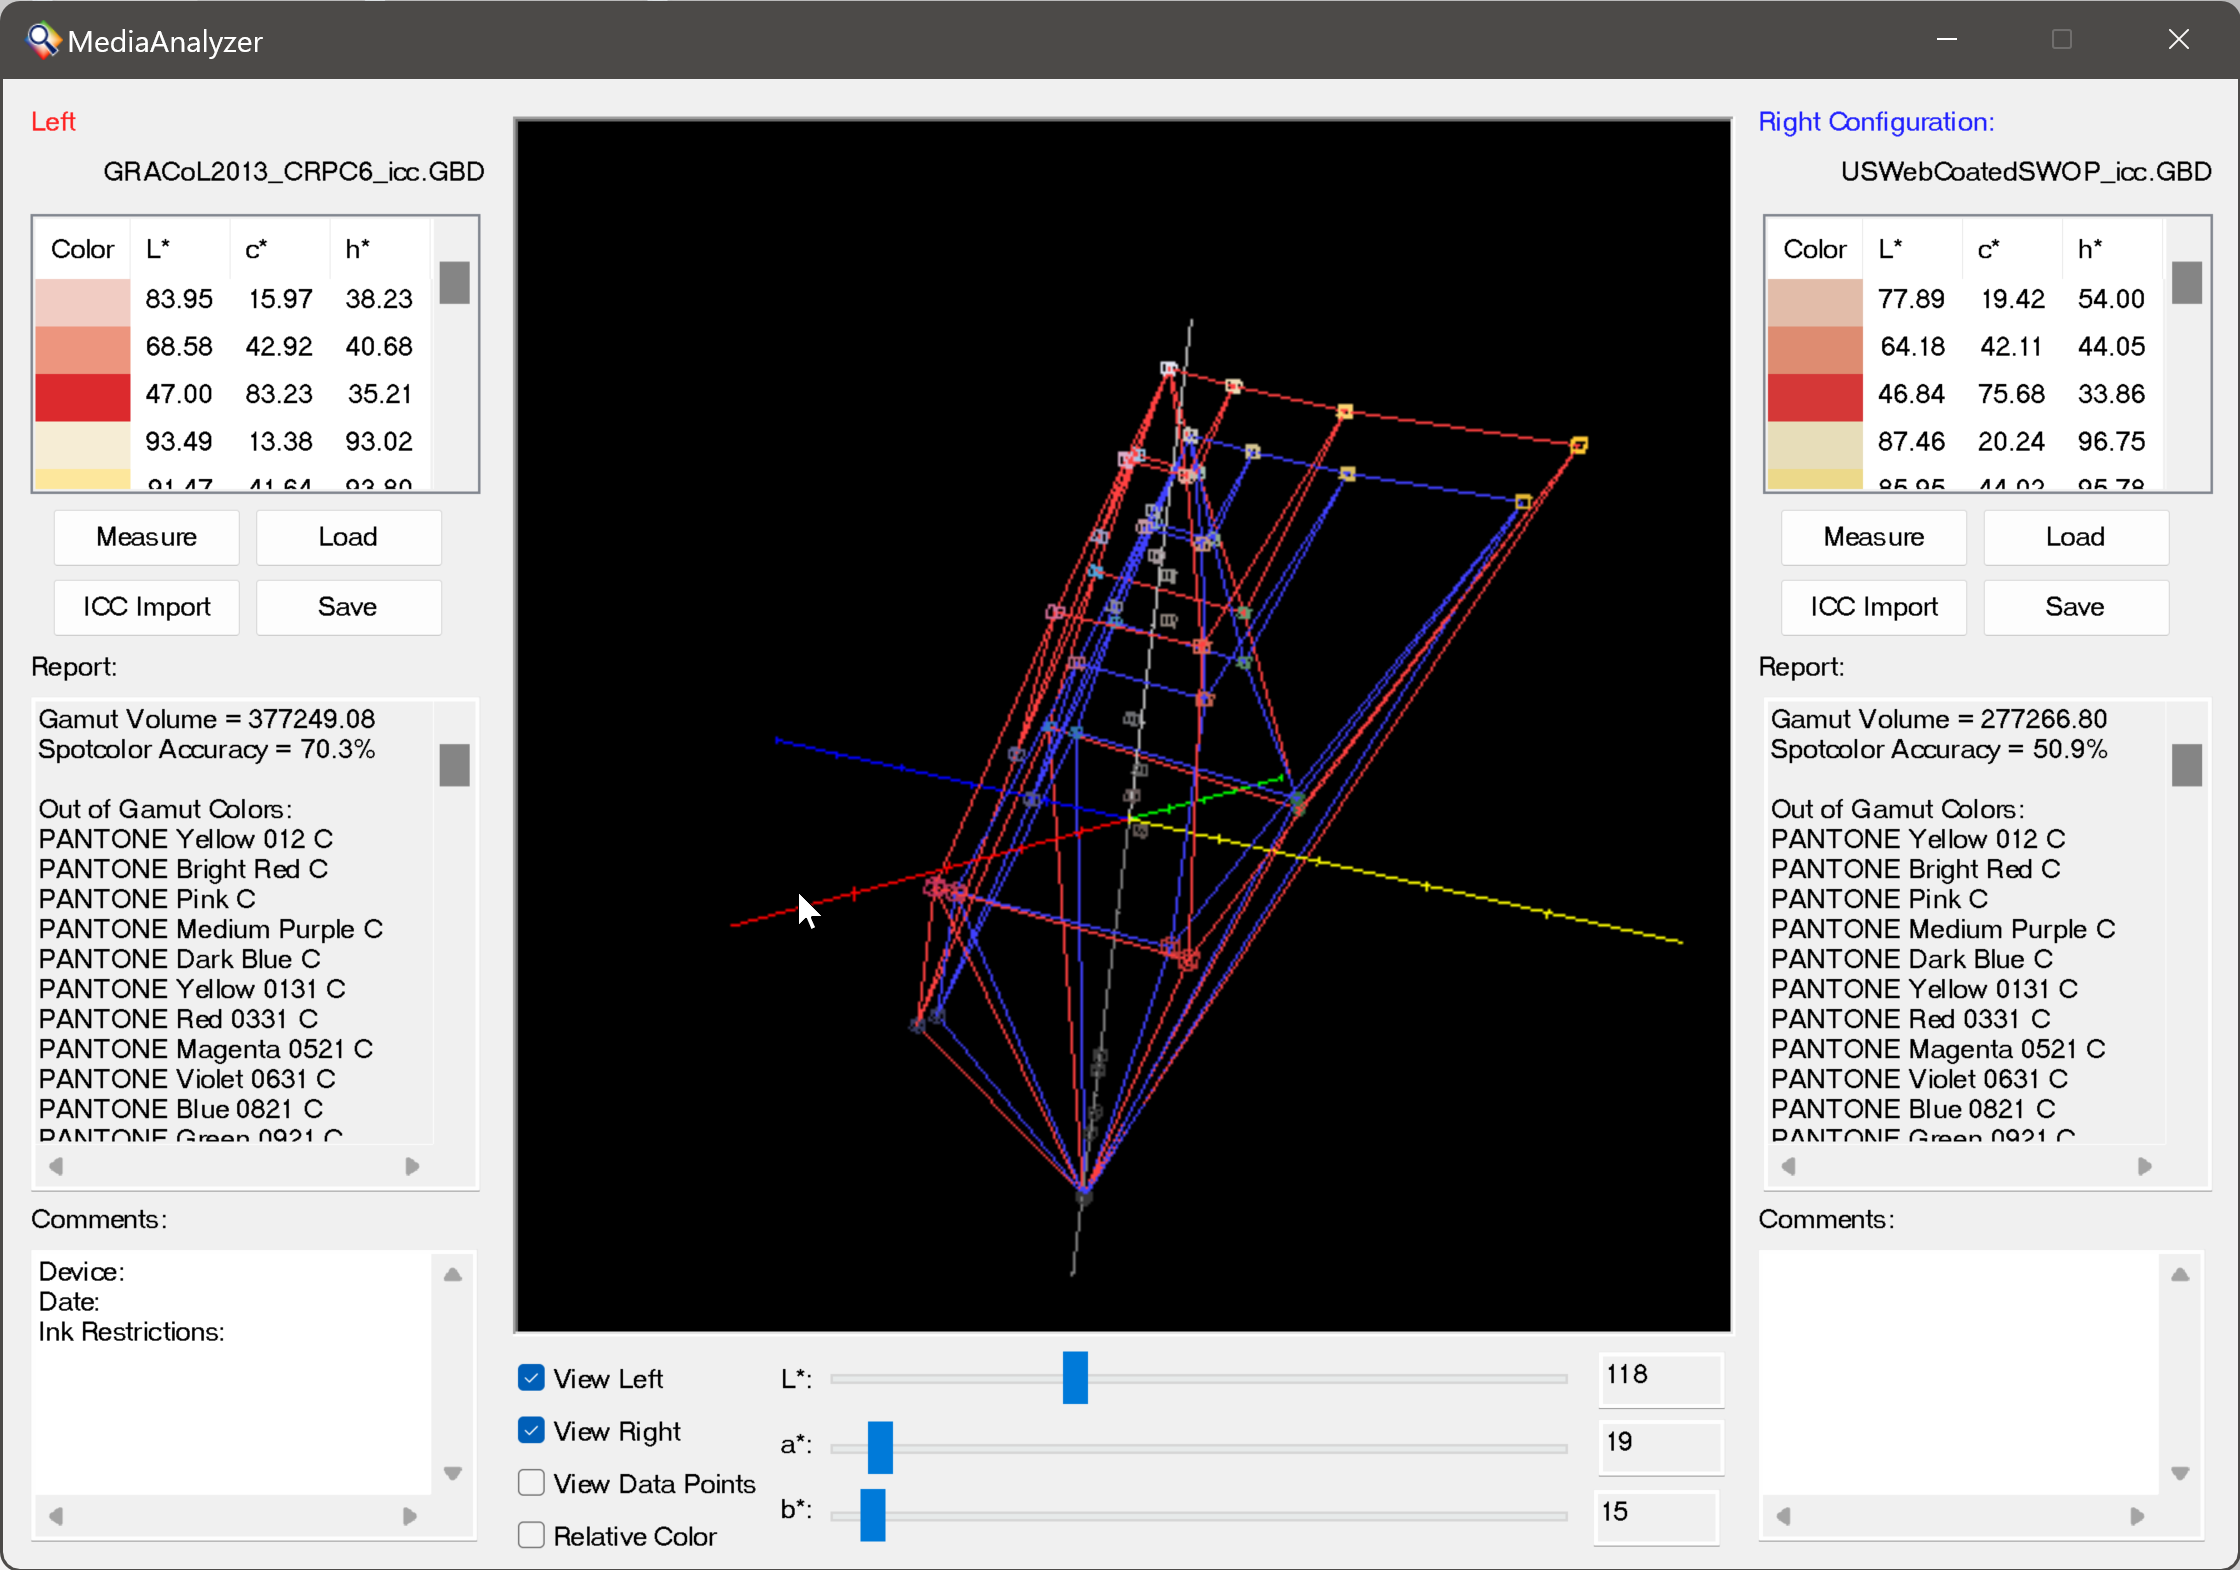Click left Comments scroll-down arrow

[x=453, y=1473]
